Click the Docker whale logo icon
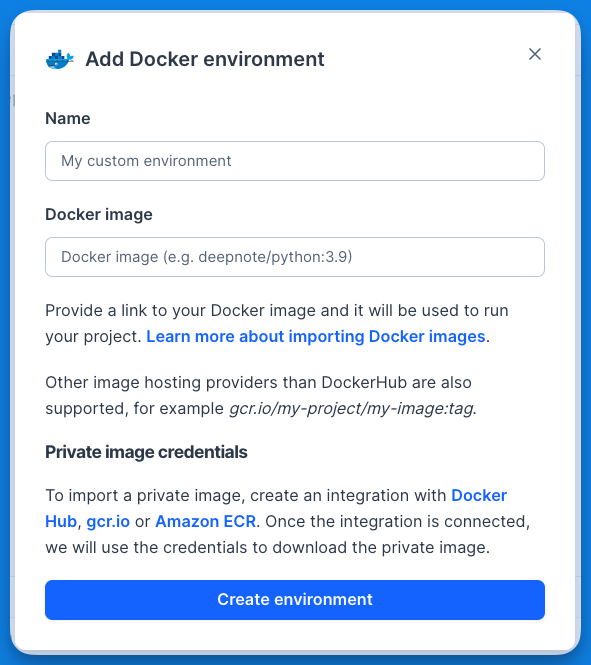This screenshot has width=591, height=665. click(60, 59)
